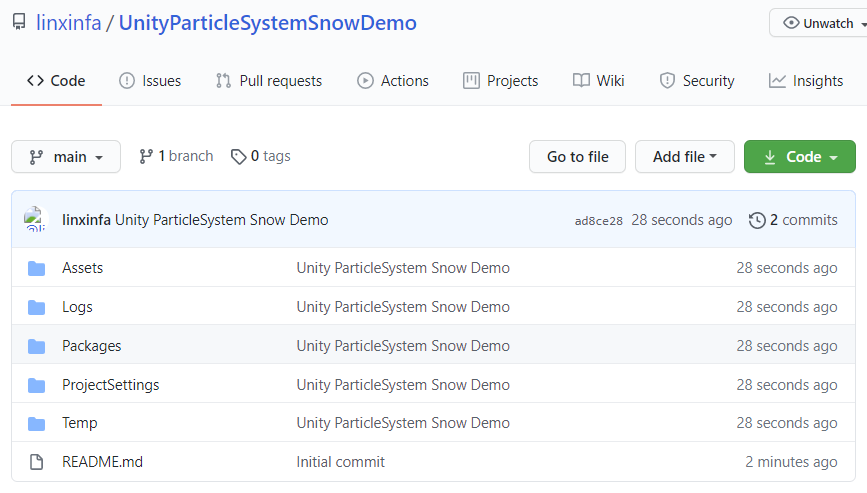
Task: Open the Issues tab
Action: point(150,81)
